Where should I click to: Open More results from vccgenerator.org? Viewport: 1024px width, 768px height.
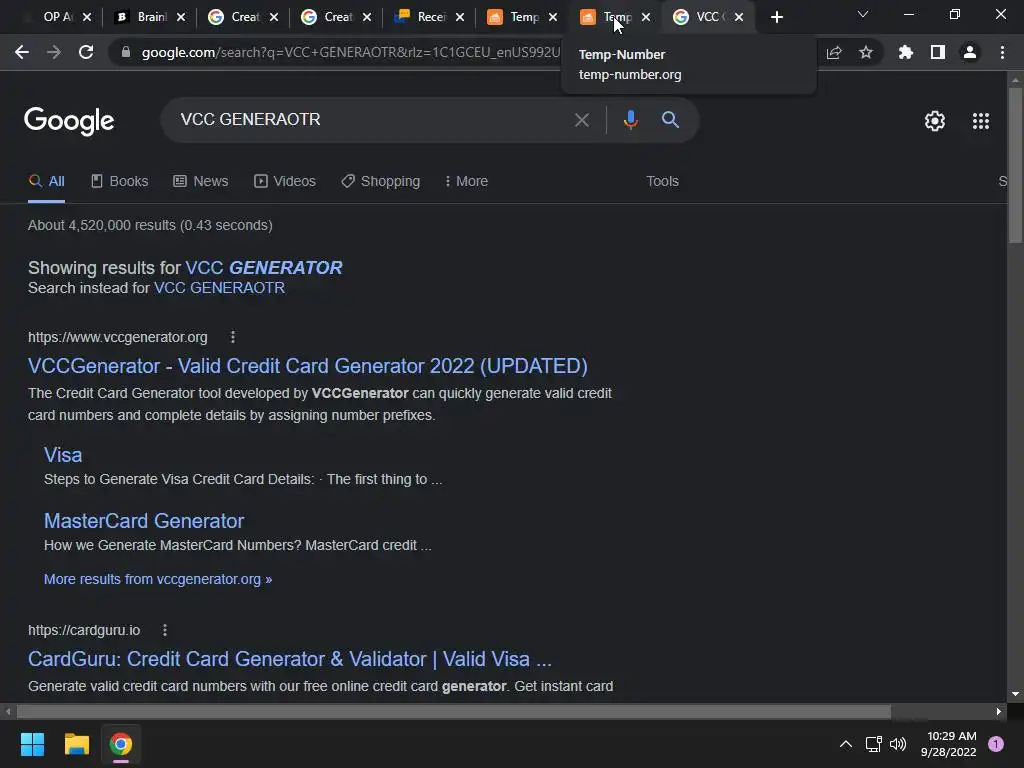(x=158, y=579)
